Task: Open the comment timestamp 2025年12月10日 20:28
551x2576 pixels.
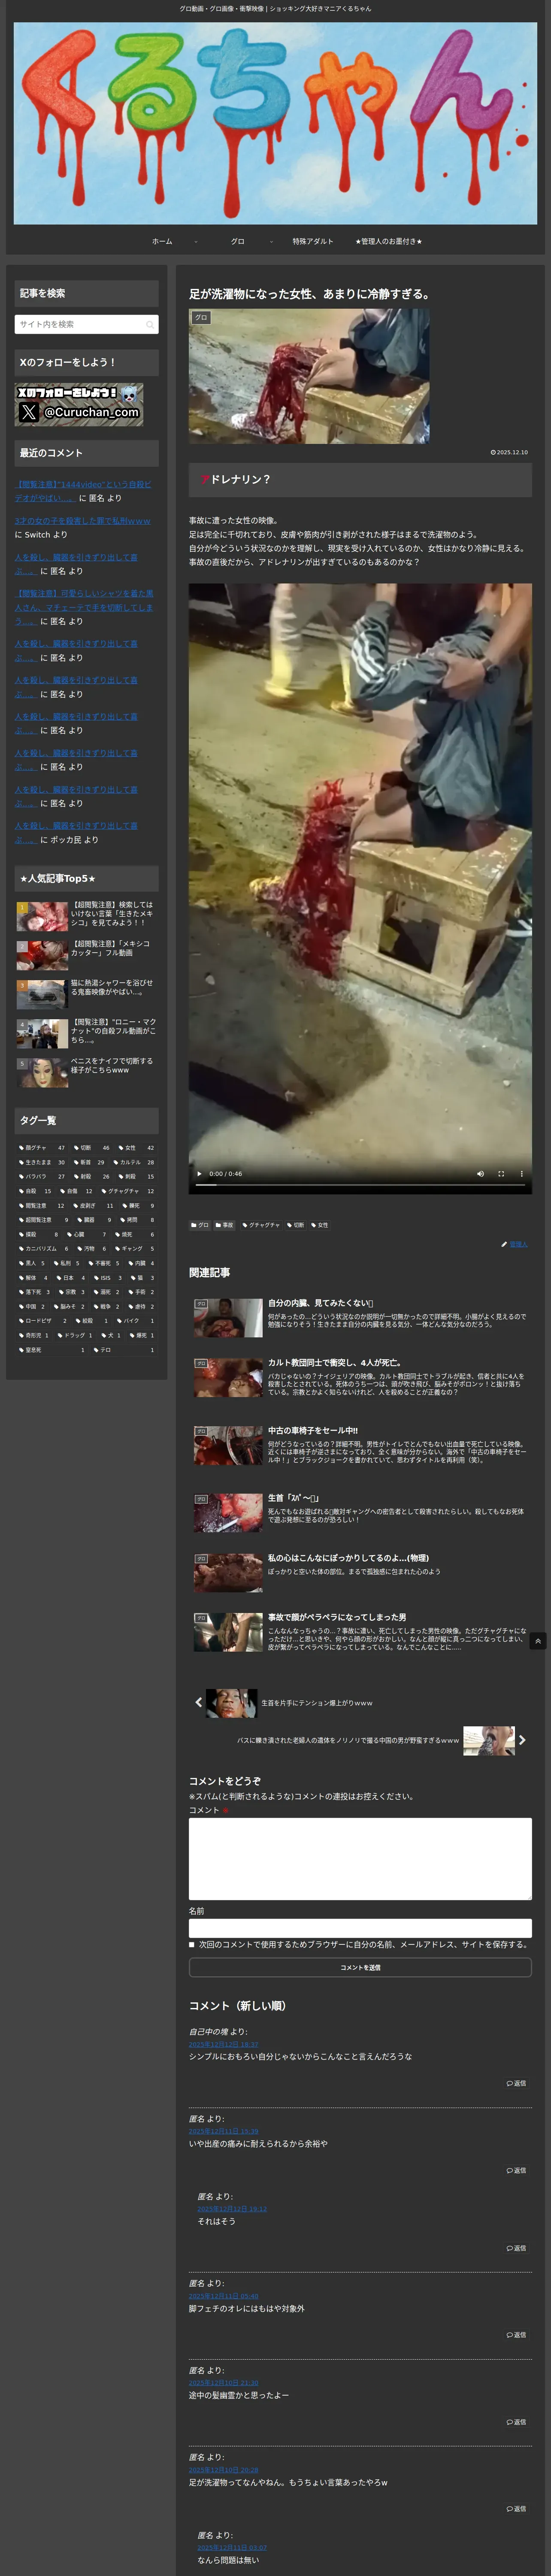Action: 223,2470
